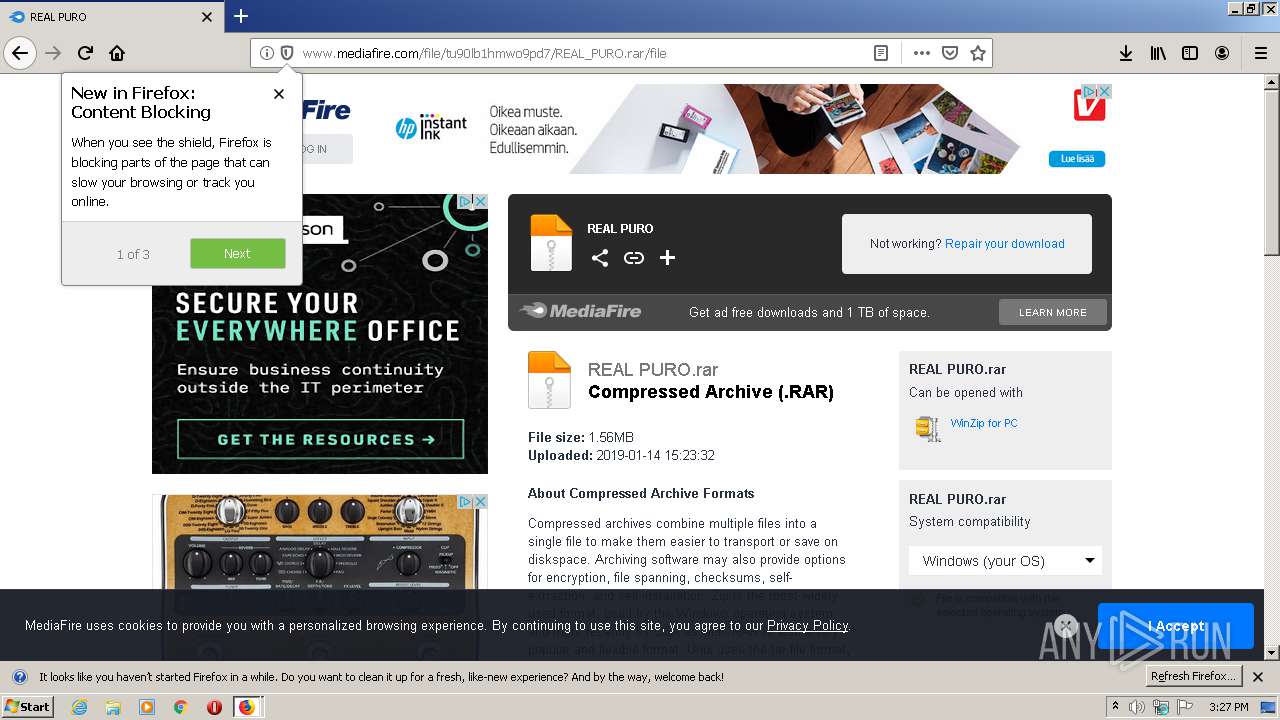Close the Firefox refresh notification bar
Image resolution: width=1280 pixels, height=720 pixels.
[1258, 677]
